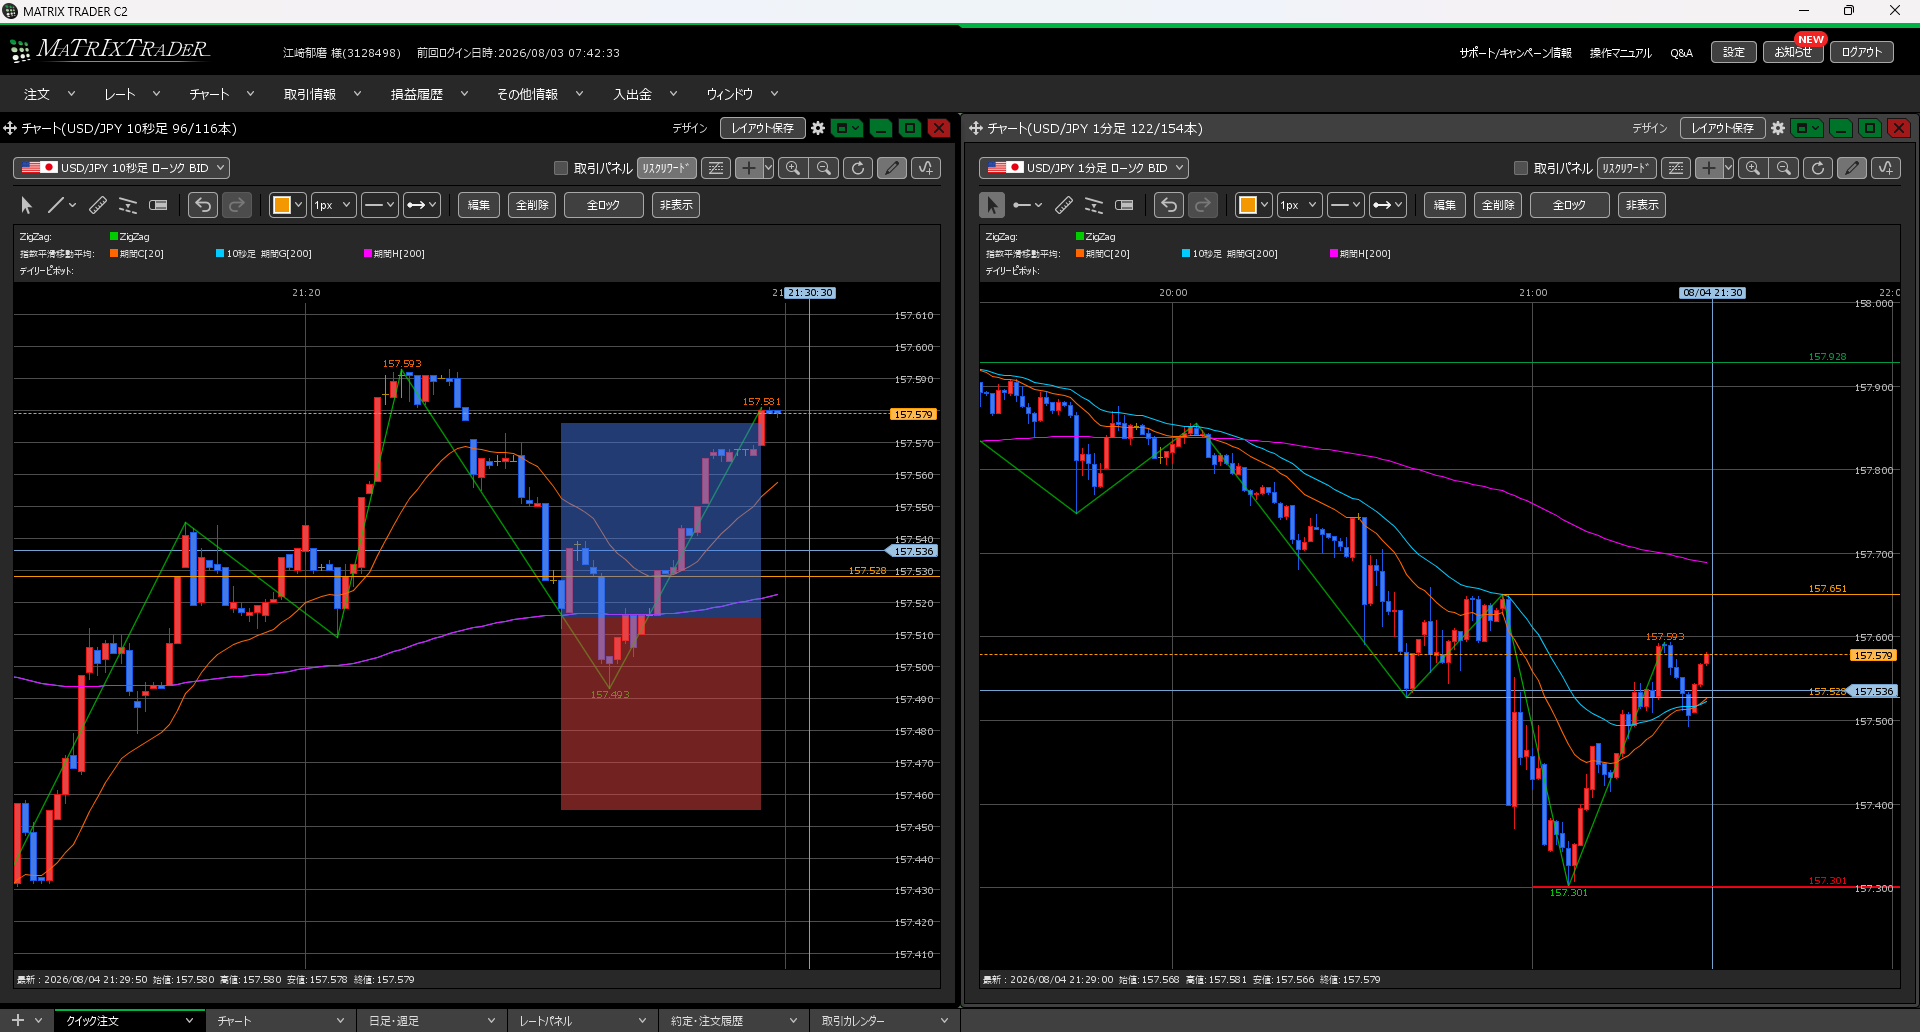
Task: Add indicator via wave-plus icon in 10秒足 chart
Action: 926,168
